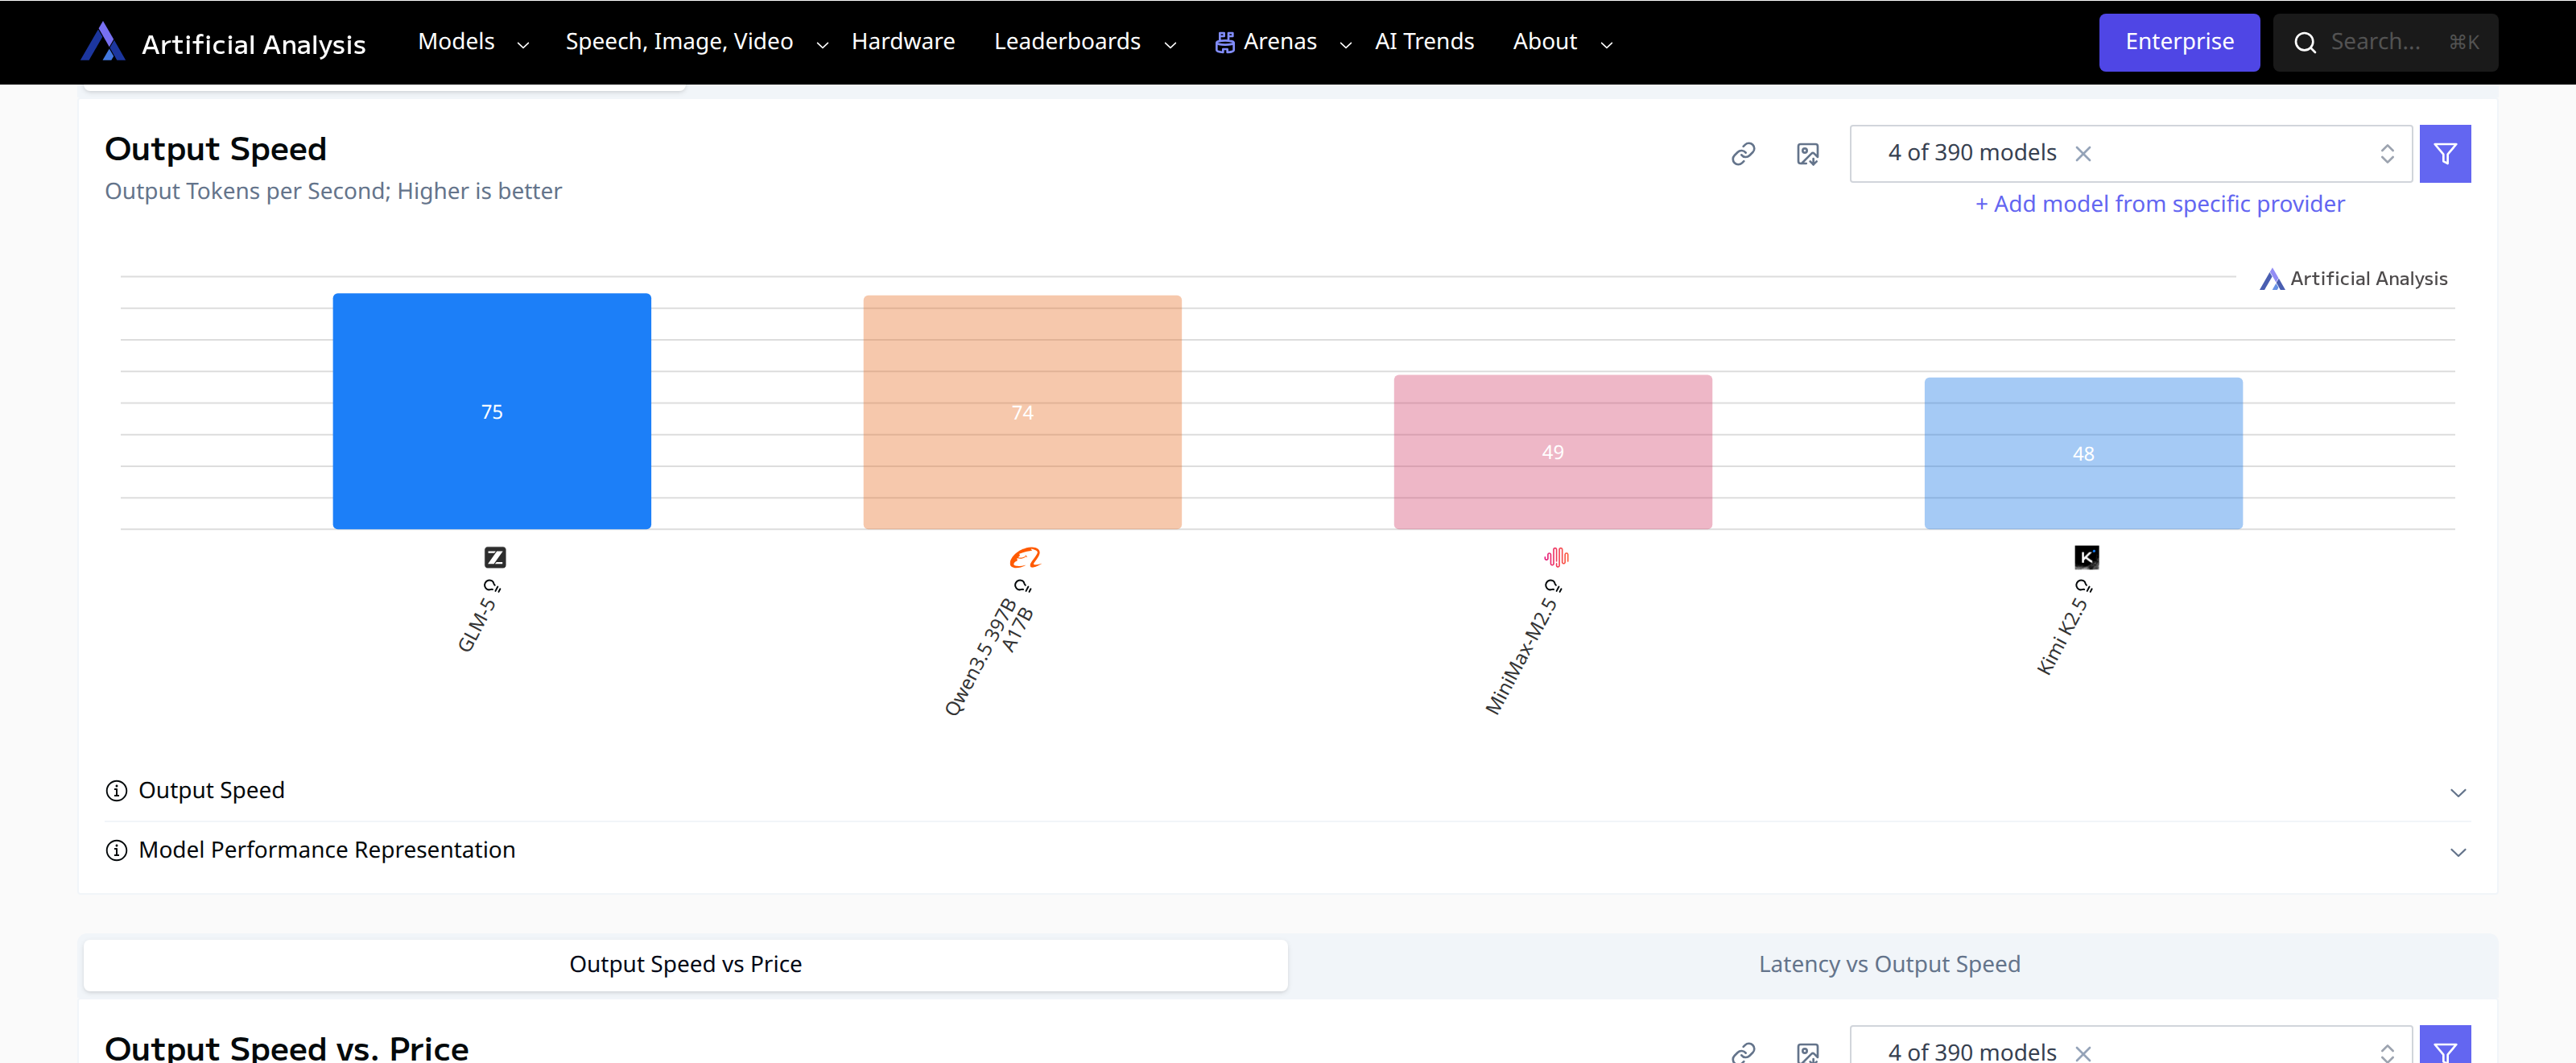The height and width of the screenshot is (1063, 2576).
Task: Click the Enterprise button
Action: (2178, 42)
